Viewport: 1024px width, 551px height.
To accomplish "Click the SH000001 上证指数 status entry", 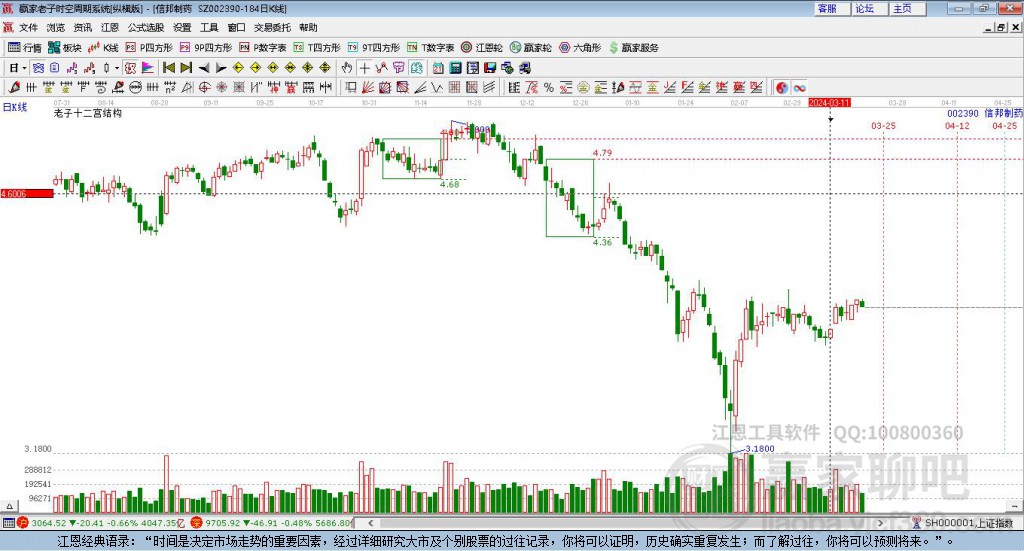I will tap(963, 523).
